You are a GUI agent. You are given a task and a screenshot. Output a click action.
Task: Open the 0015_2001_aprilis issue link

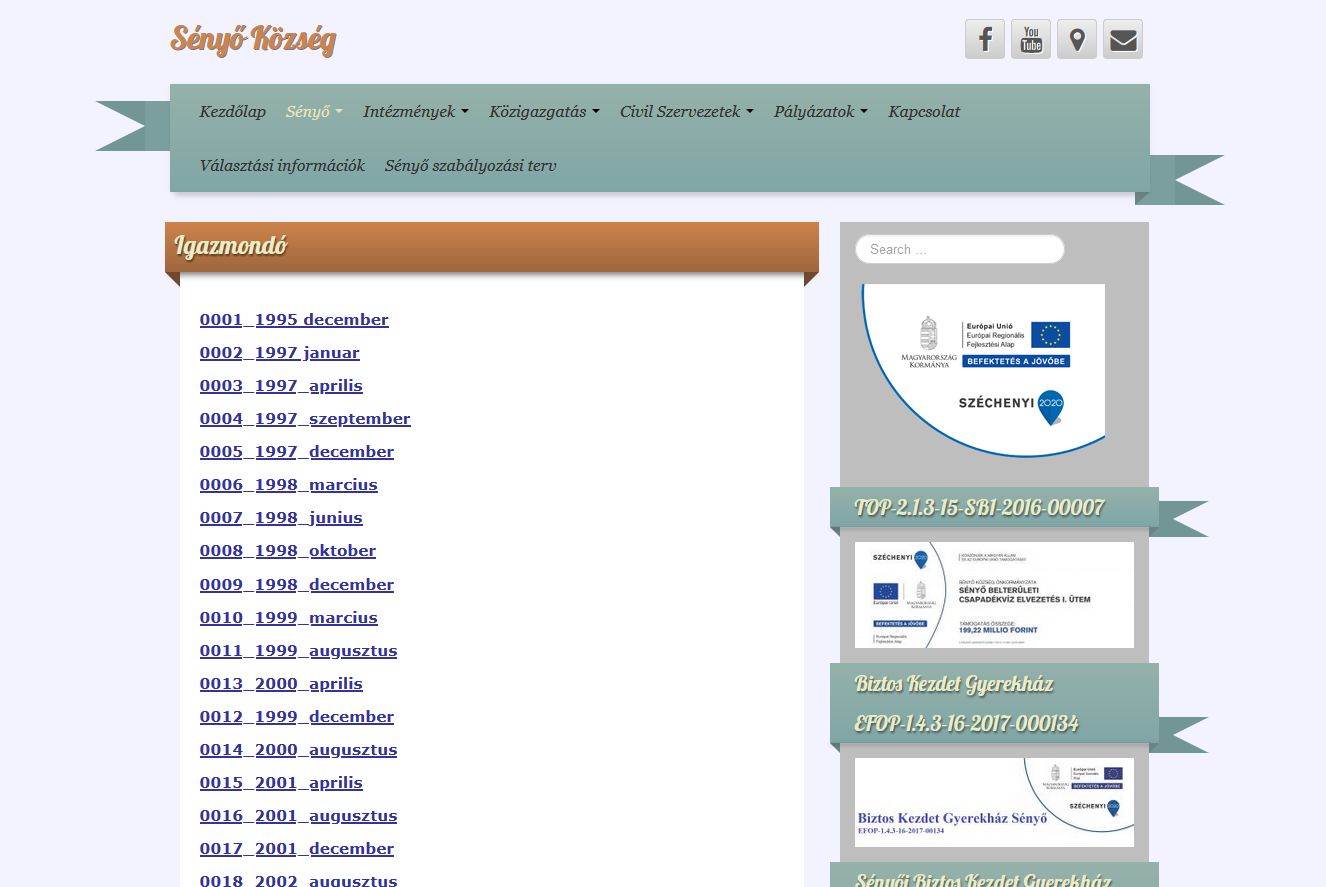tap(281, 783)
